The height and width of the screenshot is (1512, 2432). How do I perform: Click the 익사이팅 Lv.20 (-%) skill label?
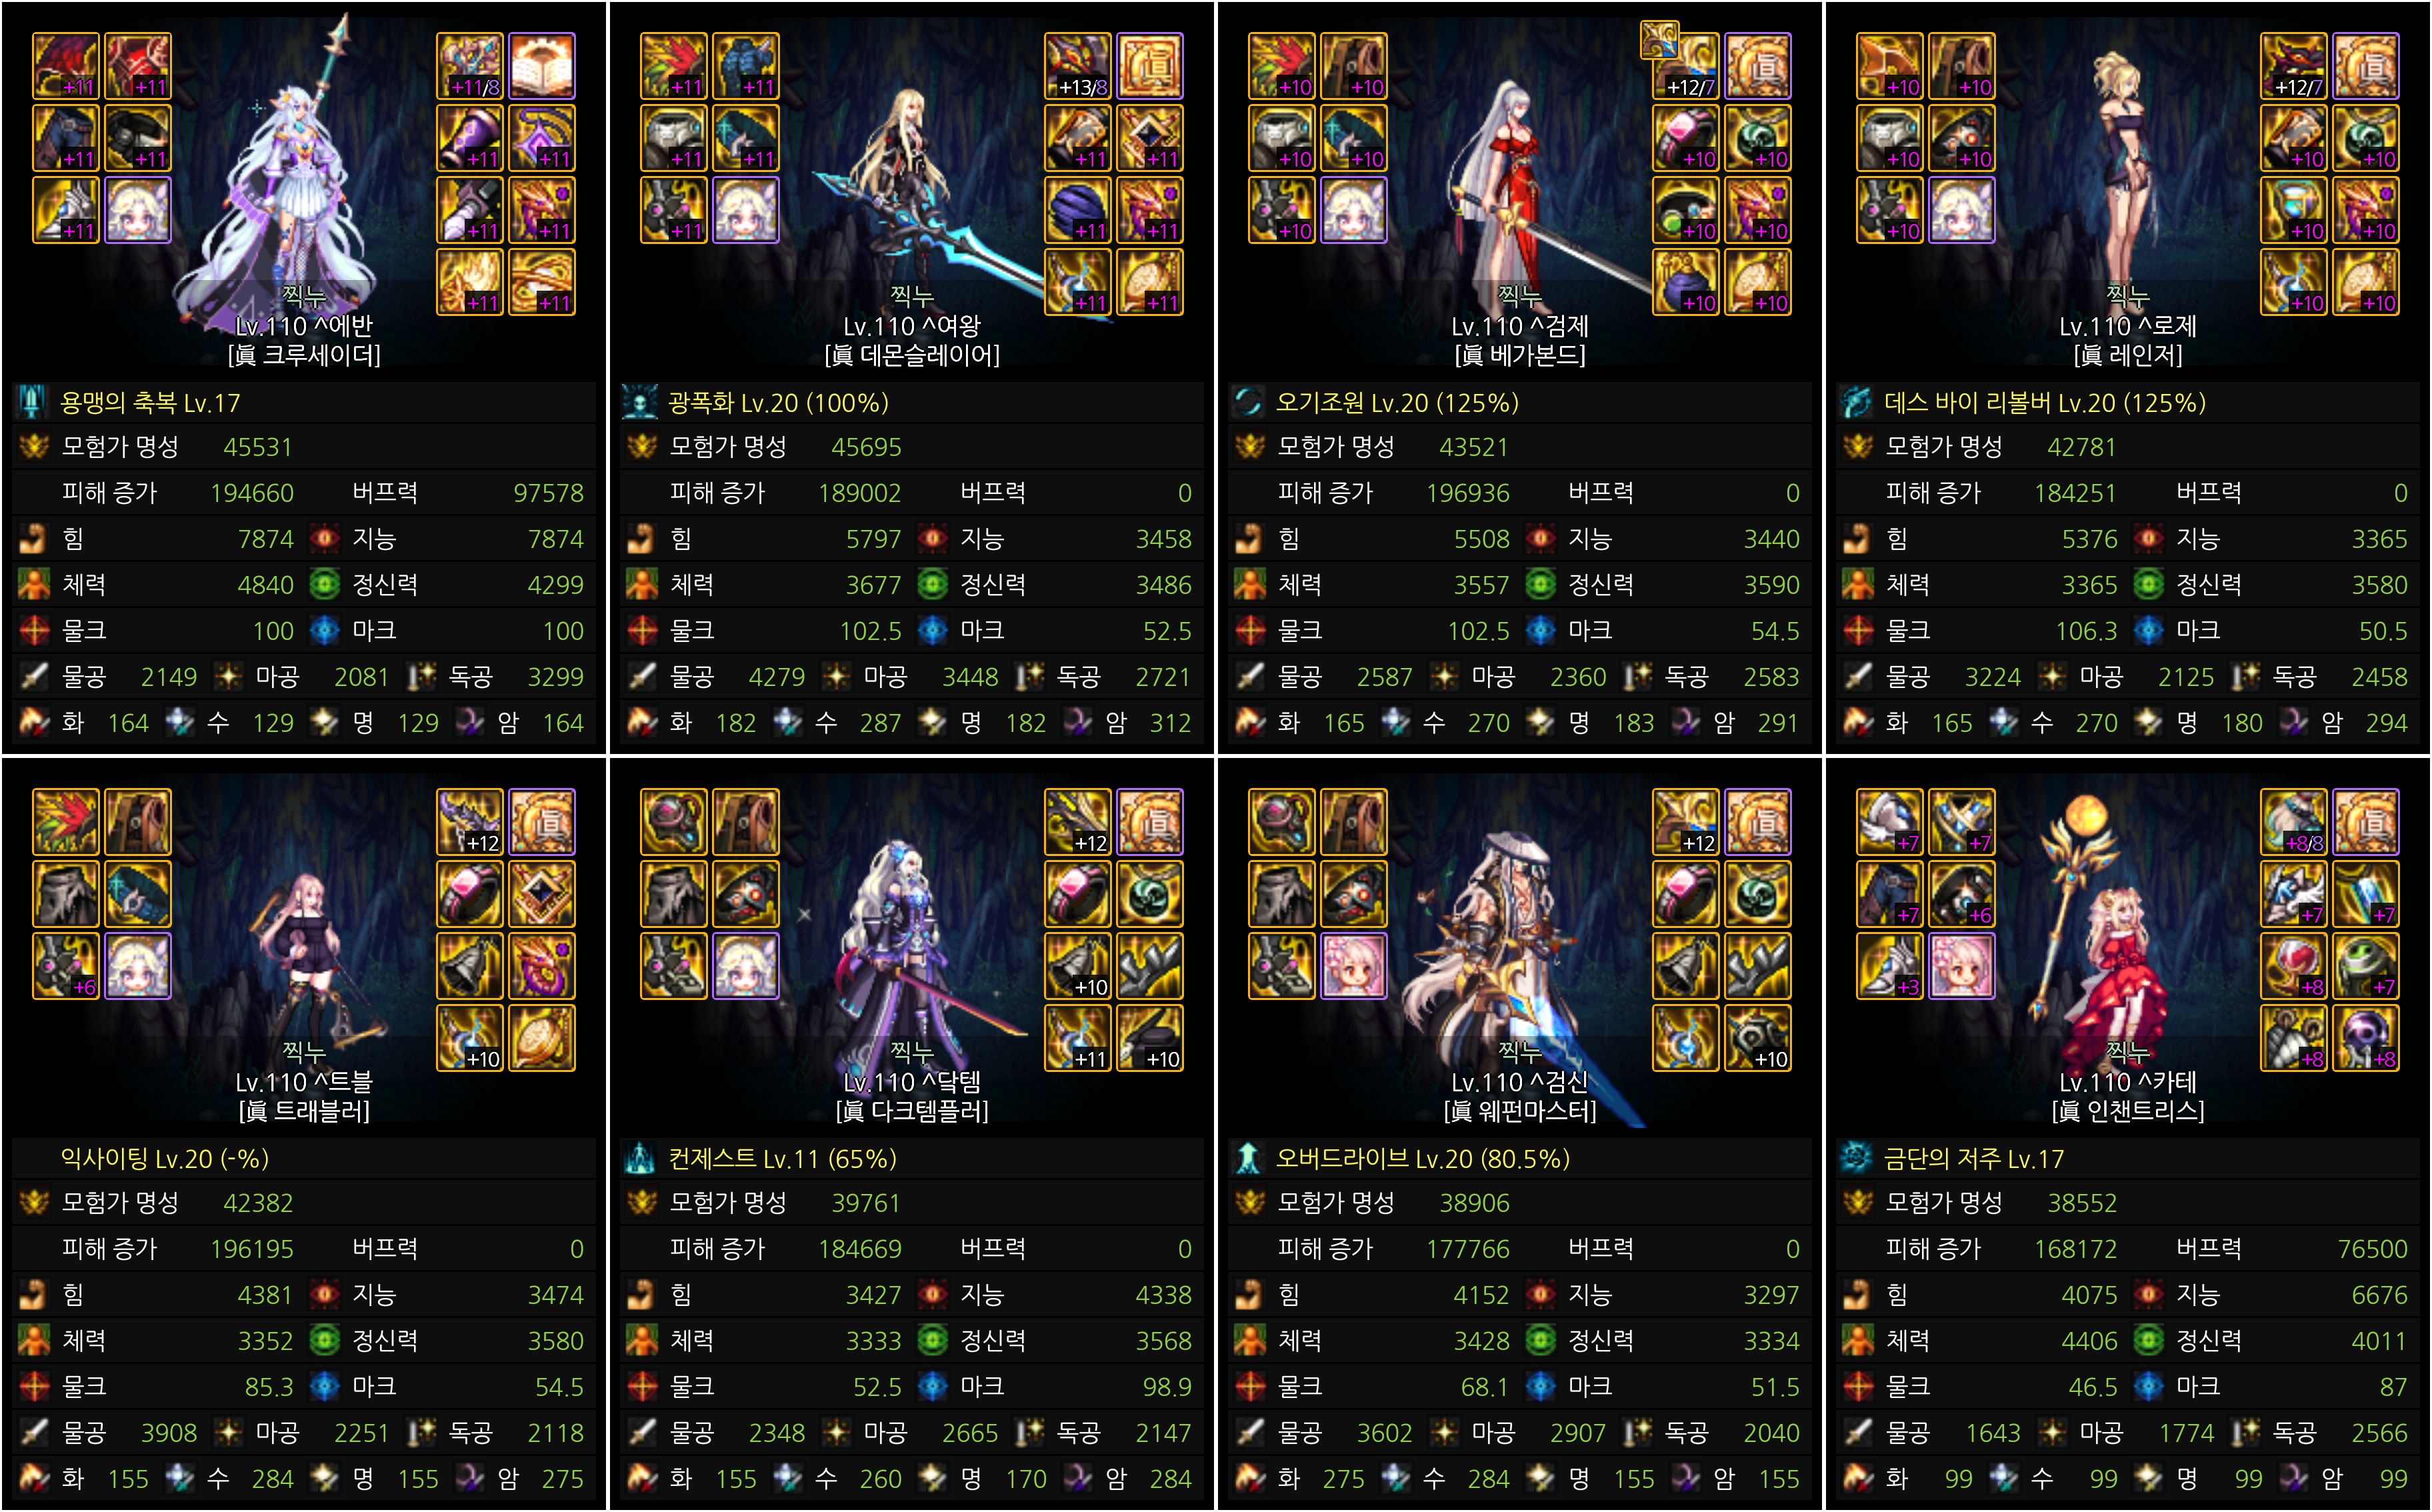[164, 1158]
